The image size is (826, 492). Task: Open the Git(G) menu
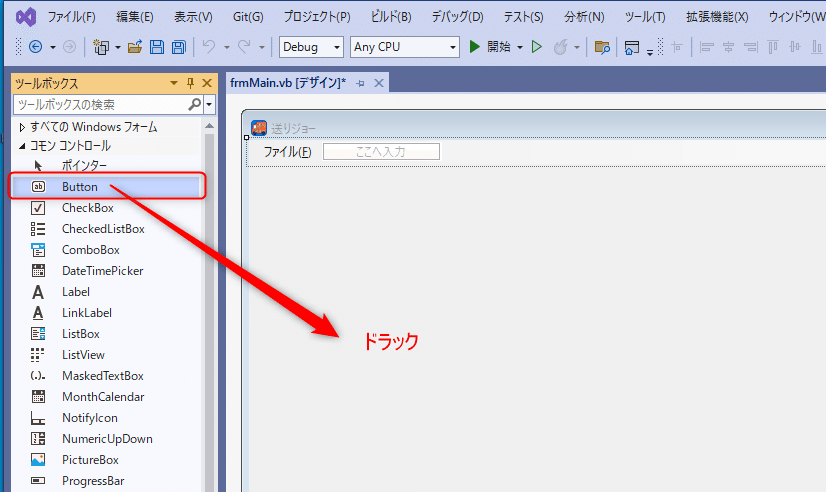click(x=248, y=17)
